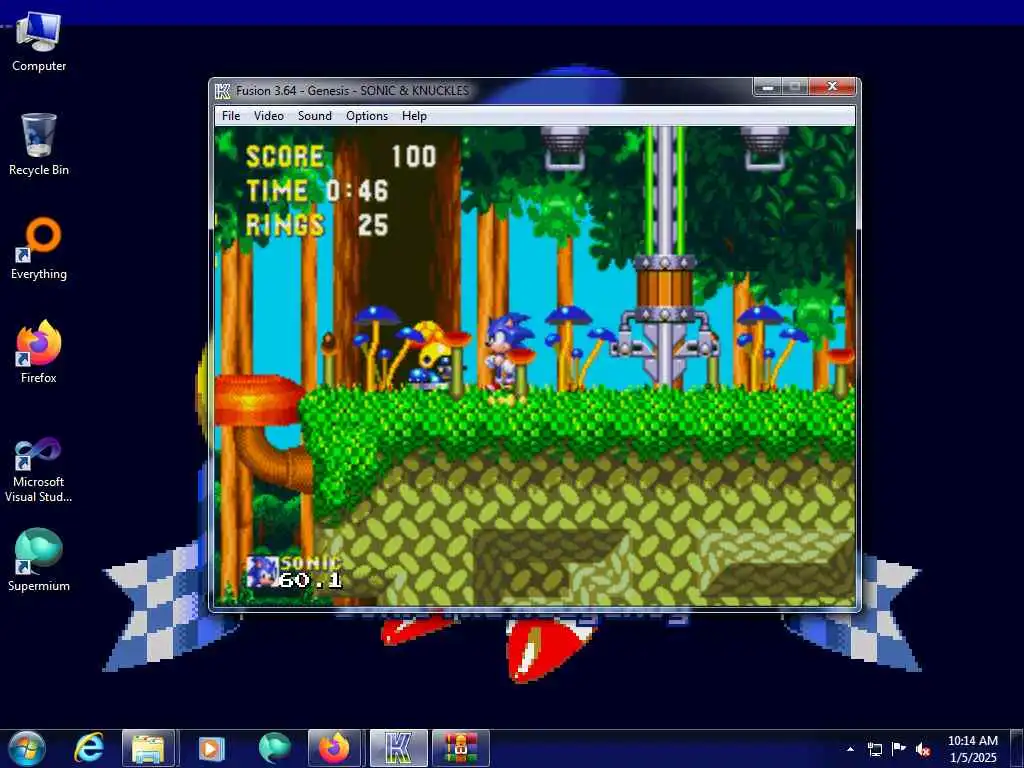Screen dimensions: 1024x768
Task: Open the Sound menu in Fusion
Action: point(315,116)
